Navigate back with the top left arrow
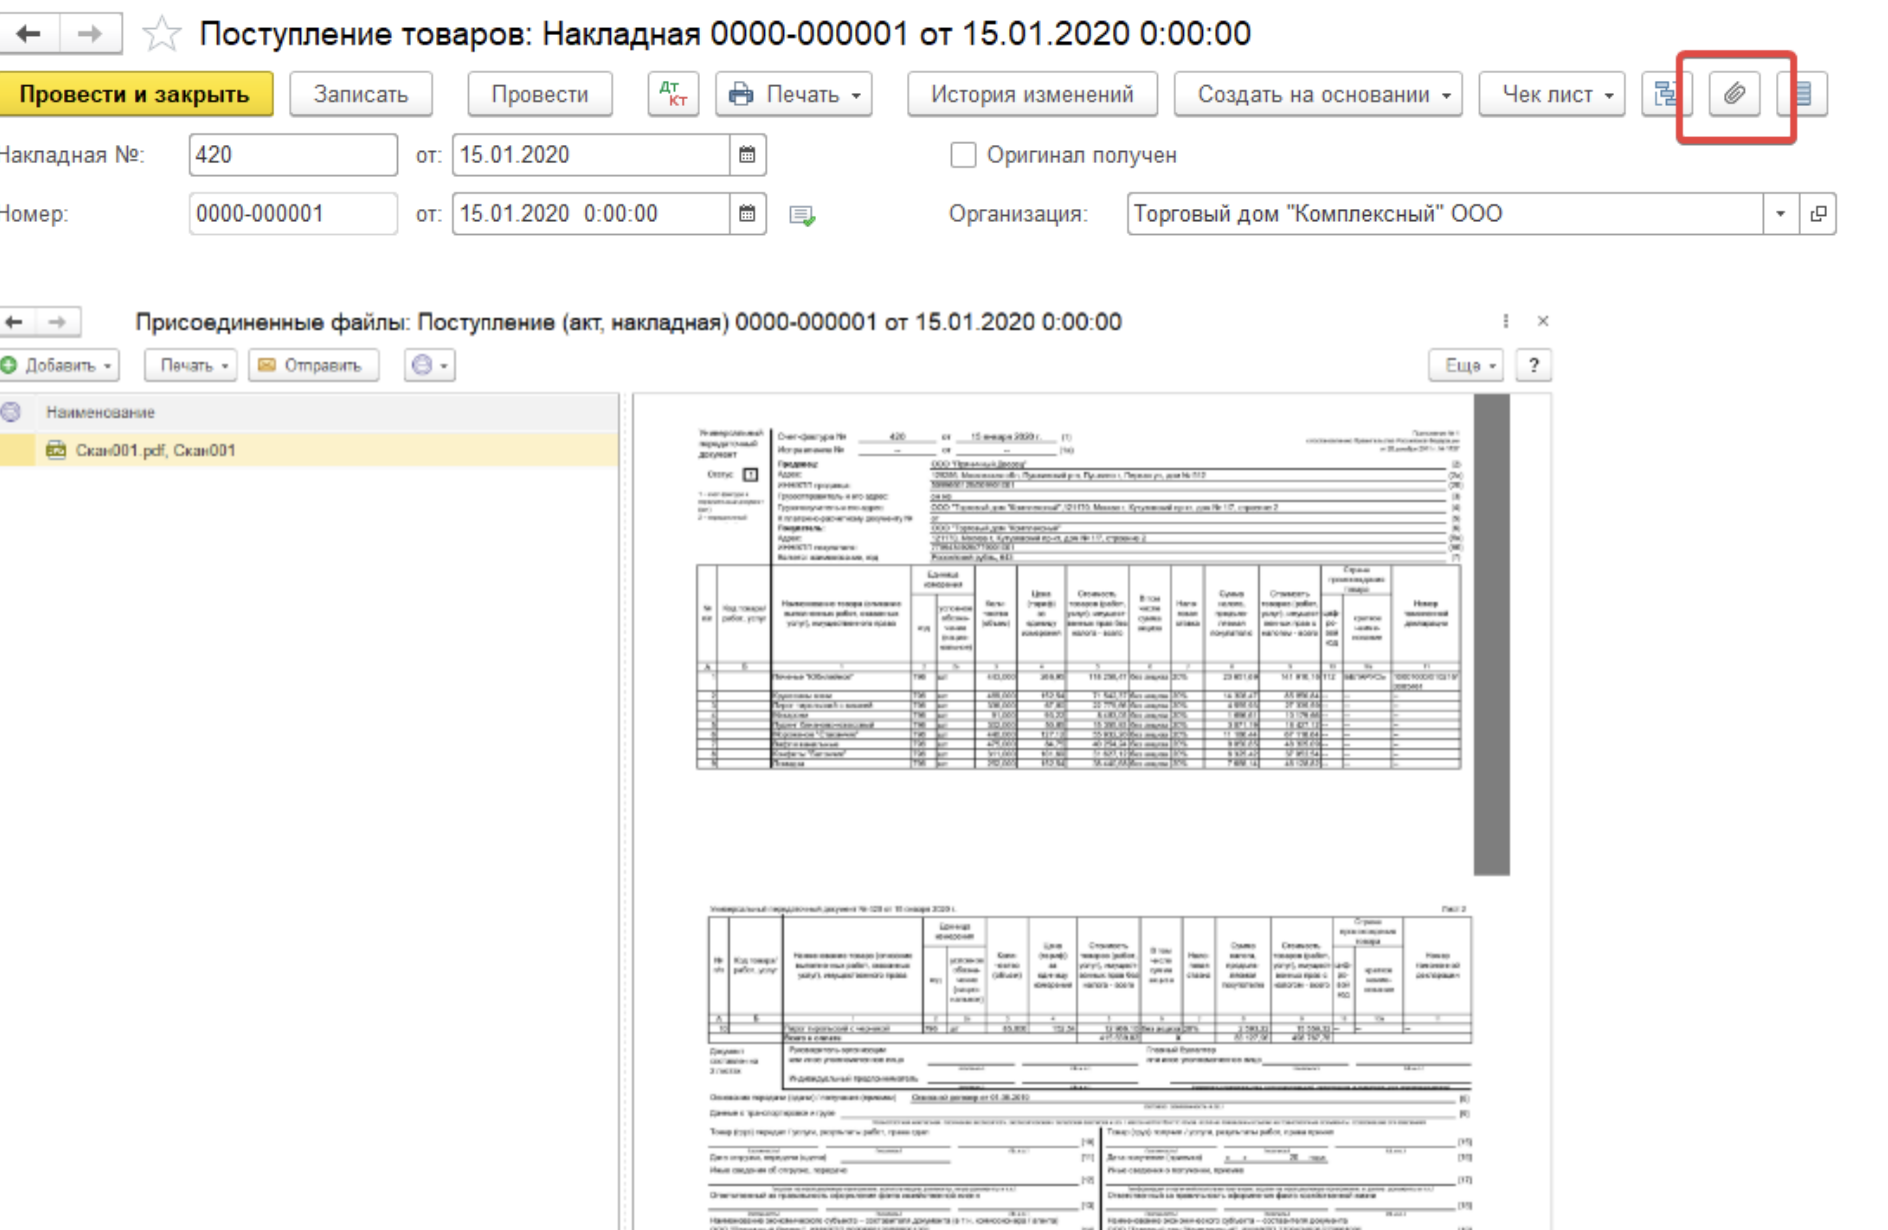Image resolution: width=1888 pixels, height=1230 pixels. point(29,34)
